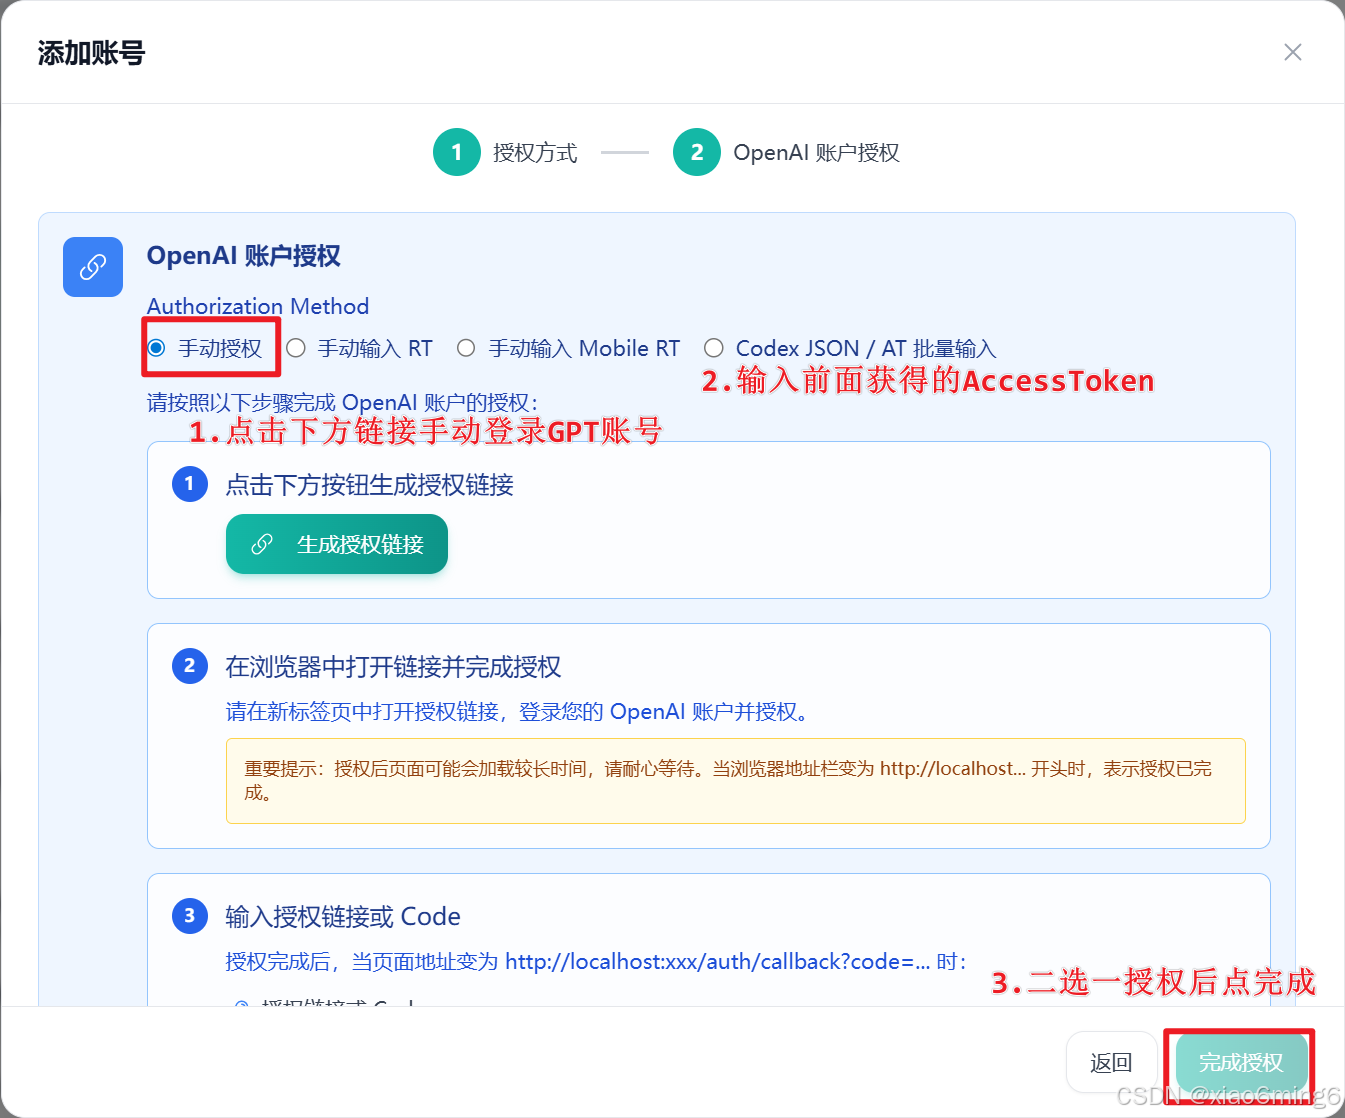Image resolution: width=1345 pixels, height=1118 pixels.
Task: Click the heading 在浏览器中打开链接并完成授权
Action: tap(393, 667)
